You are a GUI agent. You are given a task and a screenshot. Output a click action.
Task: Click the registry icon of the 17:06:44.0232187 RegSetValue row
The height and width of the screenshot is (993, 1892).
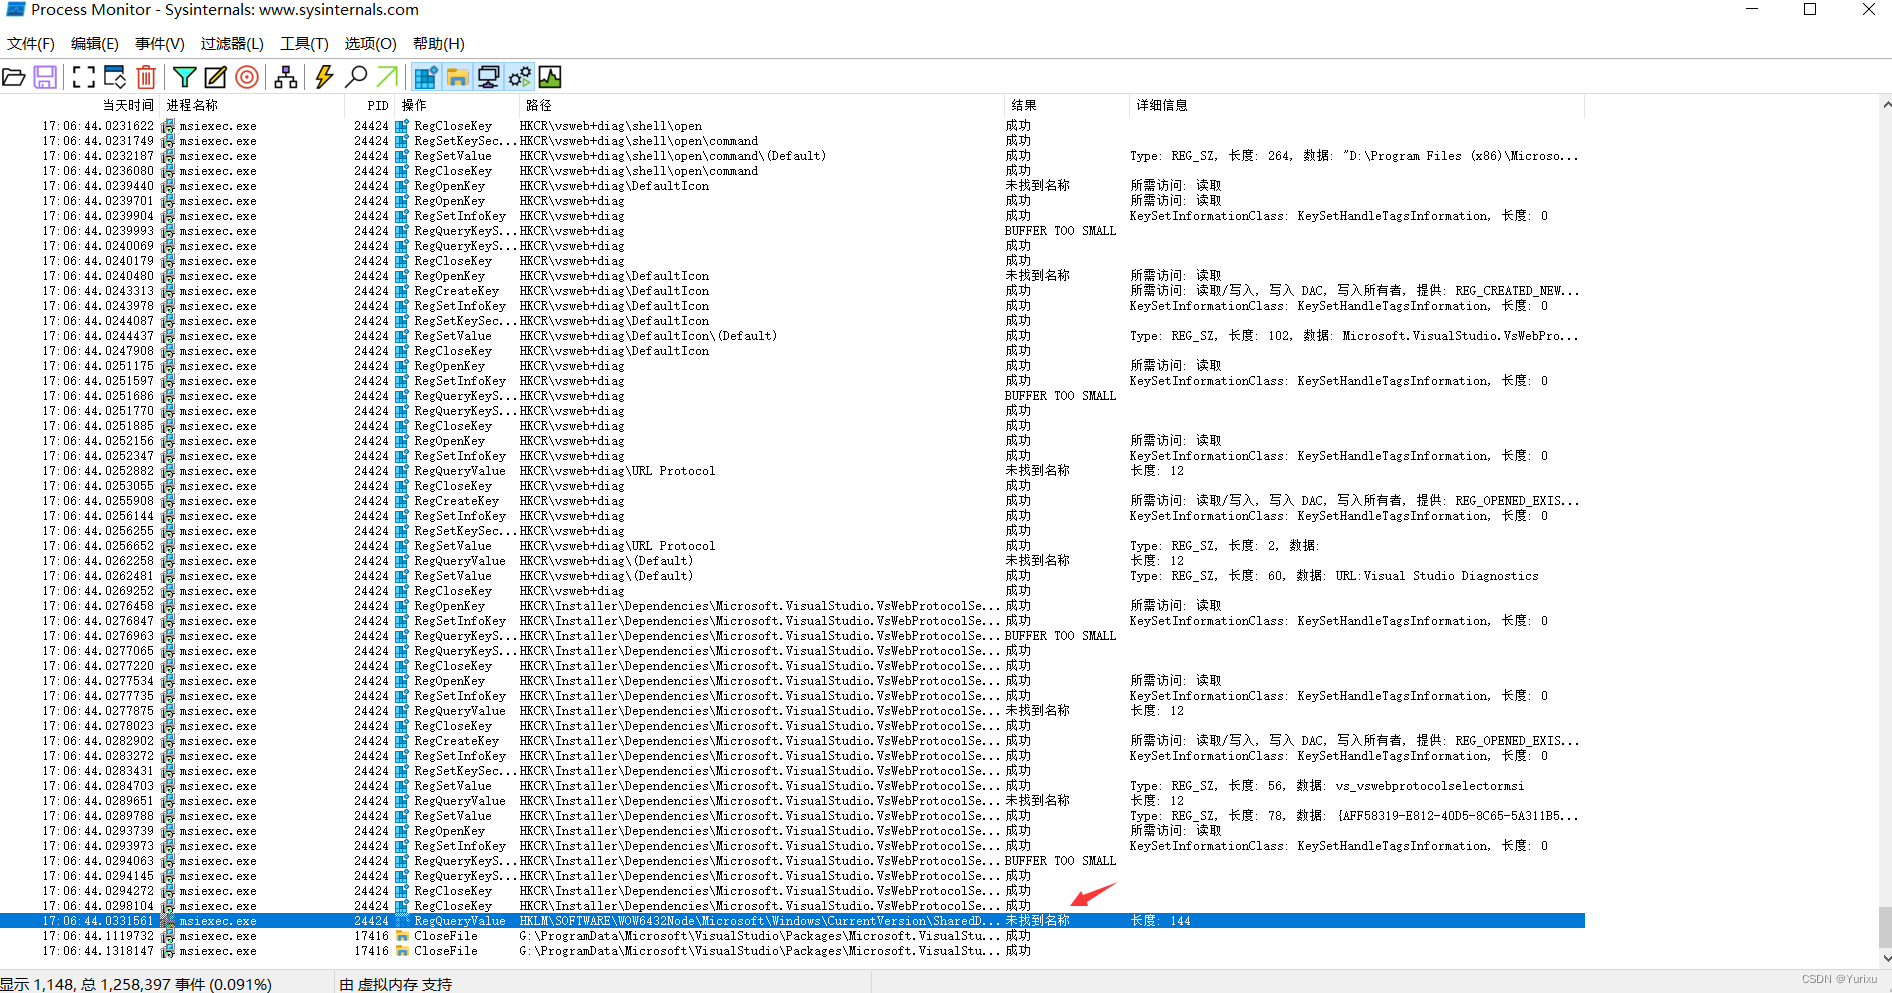pyautogui.click(x=402, y=156)
